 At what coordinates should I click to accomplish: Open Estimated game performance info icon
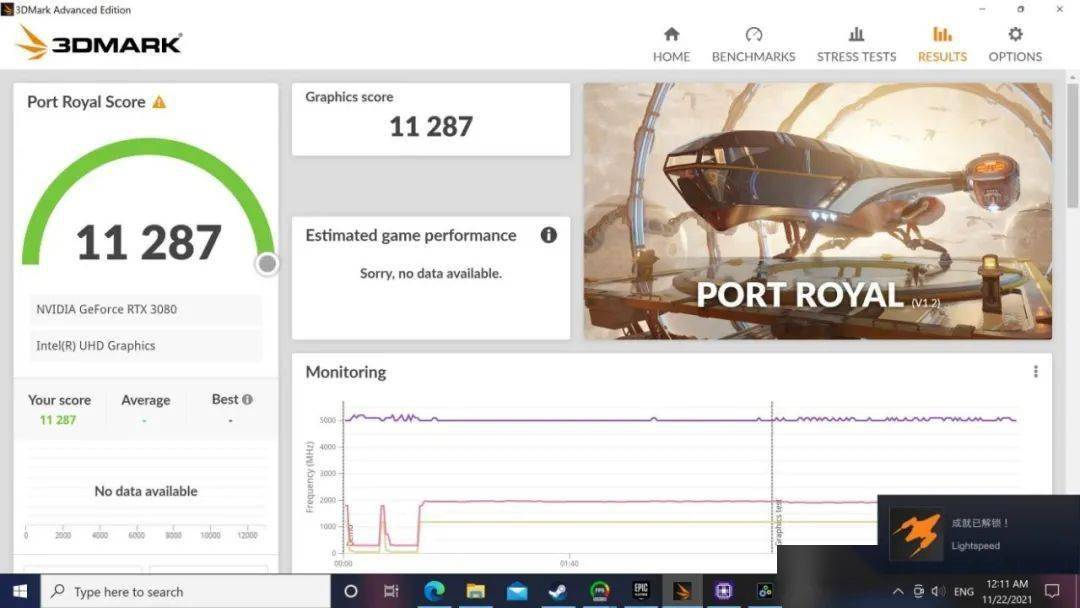548,235
